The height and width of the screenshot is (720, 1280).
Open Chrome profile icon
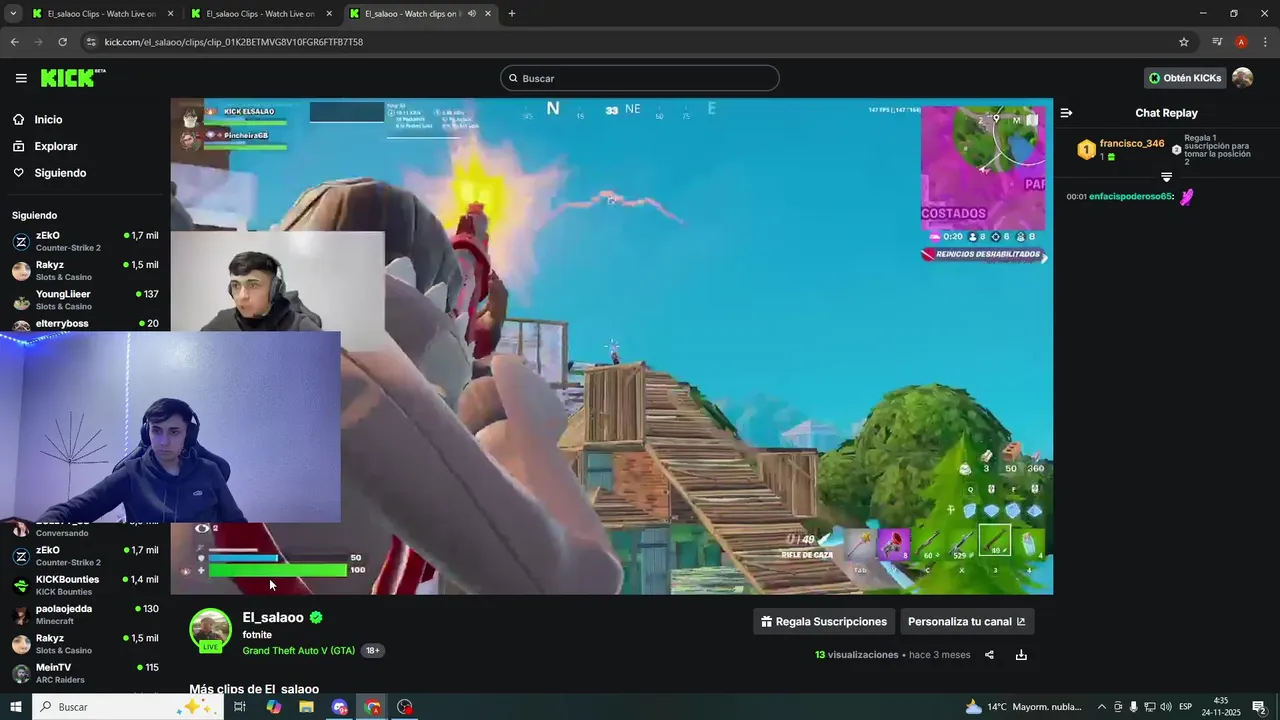pyautogui.click(x=1241, y=42)
